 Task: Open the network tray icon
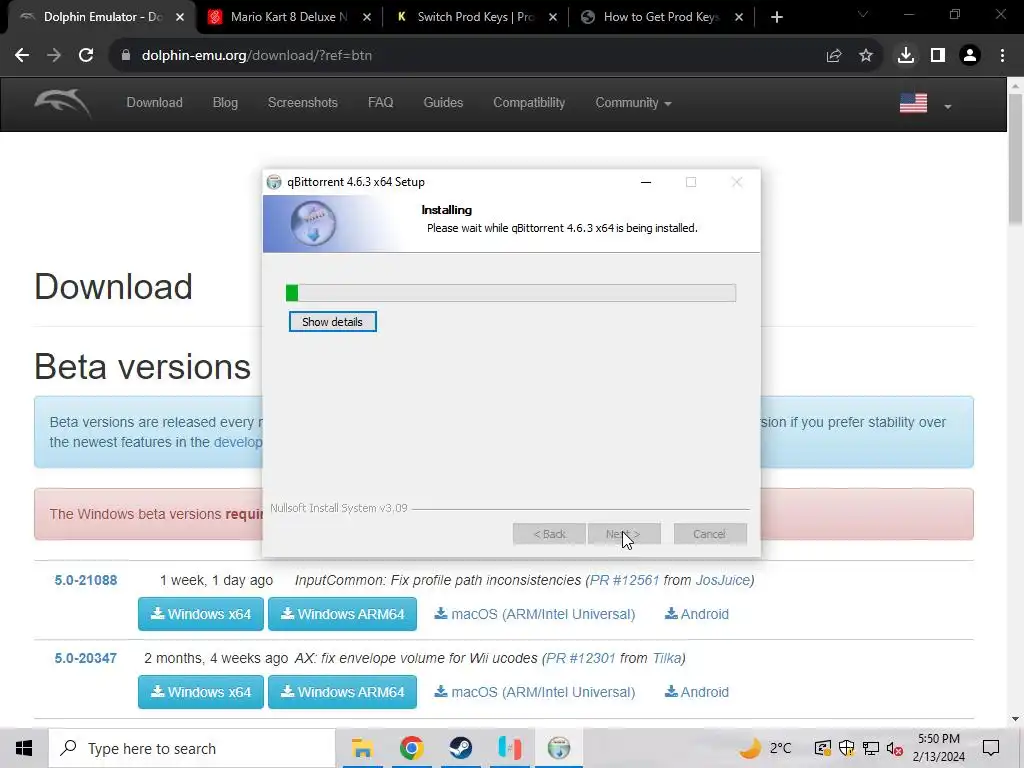click(871, 748)
